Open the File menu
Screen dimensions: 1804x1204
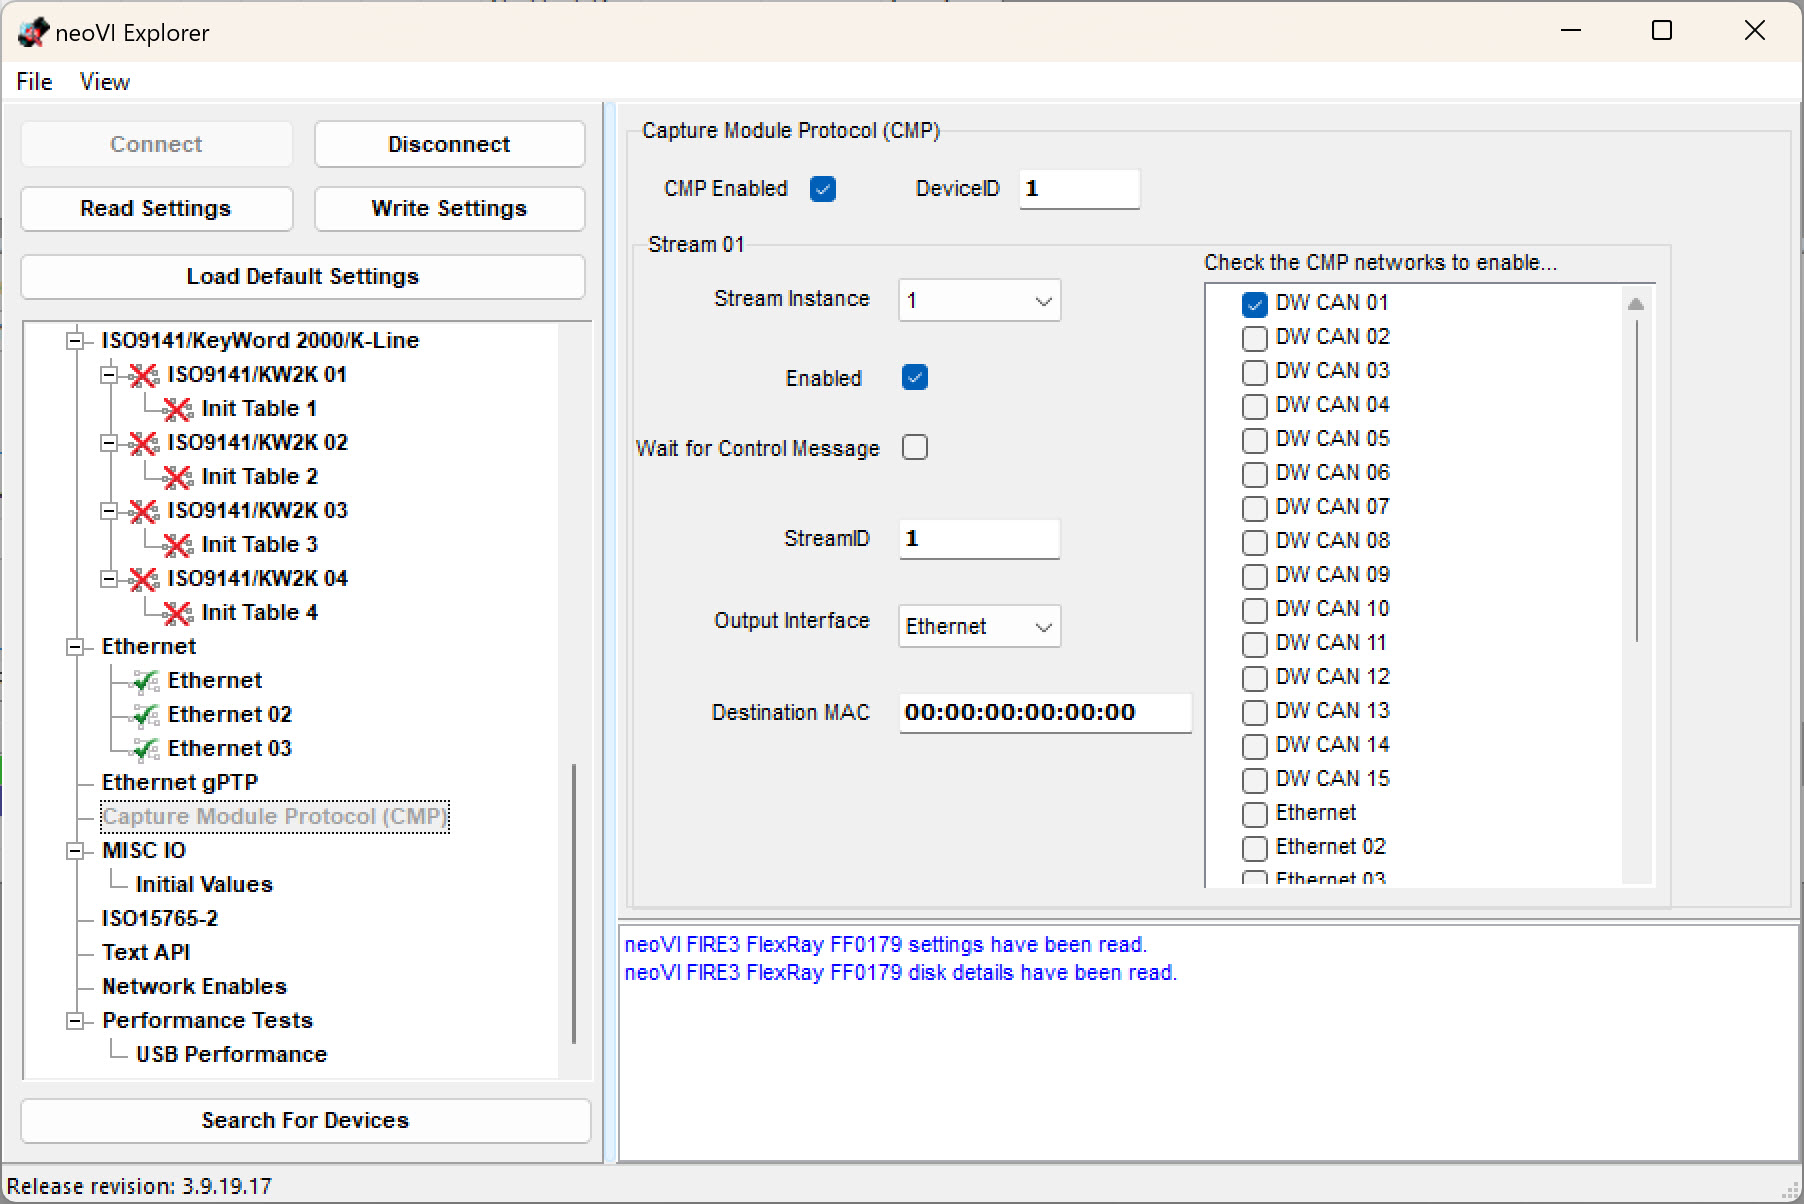coord(33,82)
